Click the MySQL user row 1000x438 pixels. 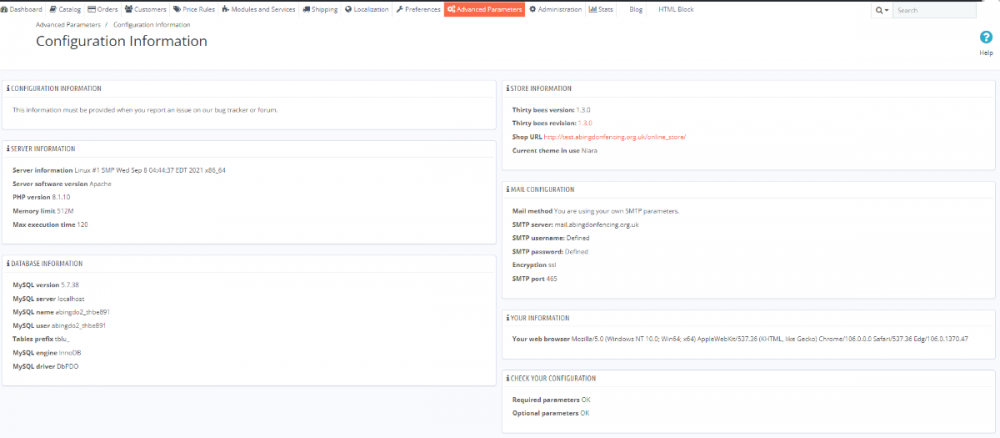[59, 325]
